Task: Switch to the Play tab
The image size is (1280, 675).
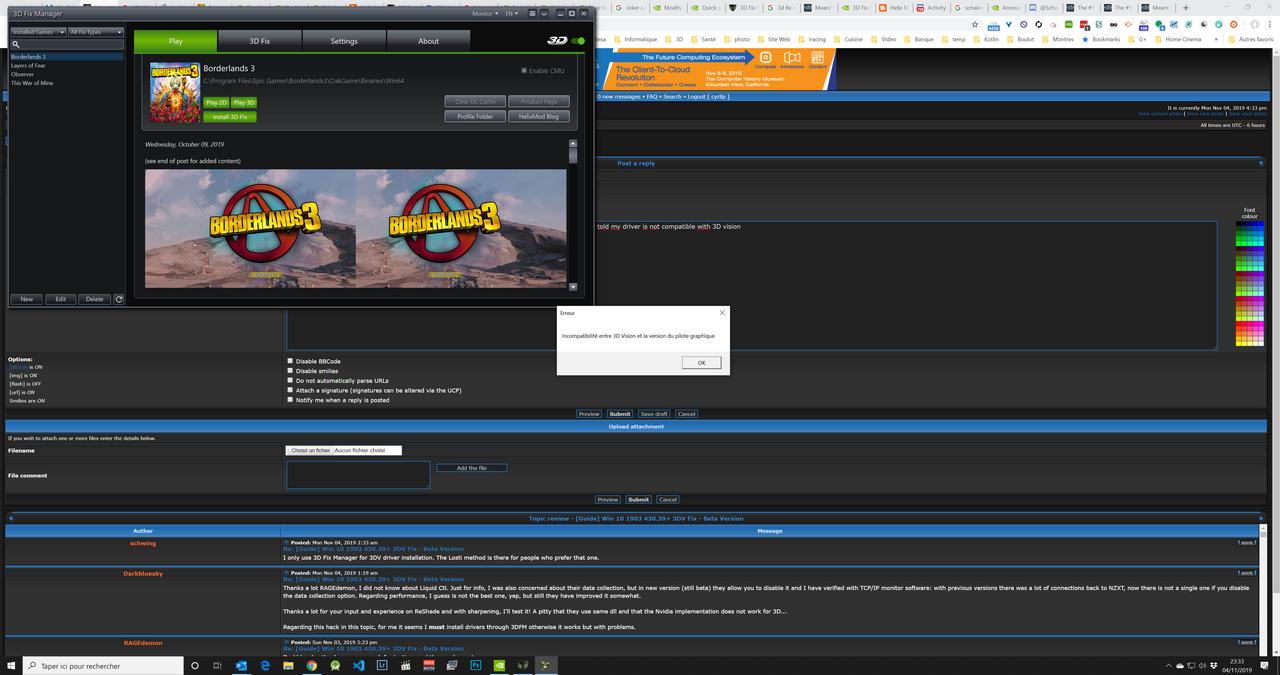Action: 175,41
